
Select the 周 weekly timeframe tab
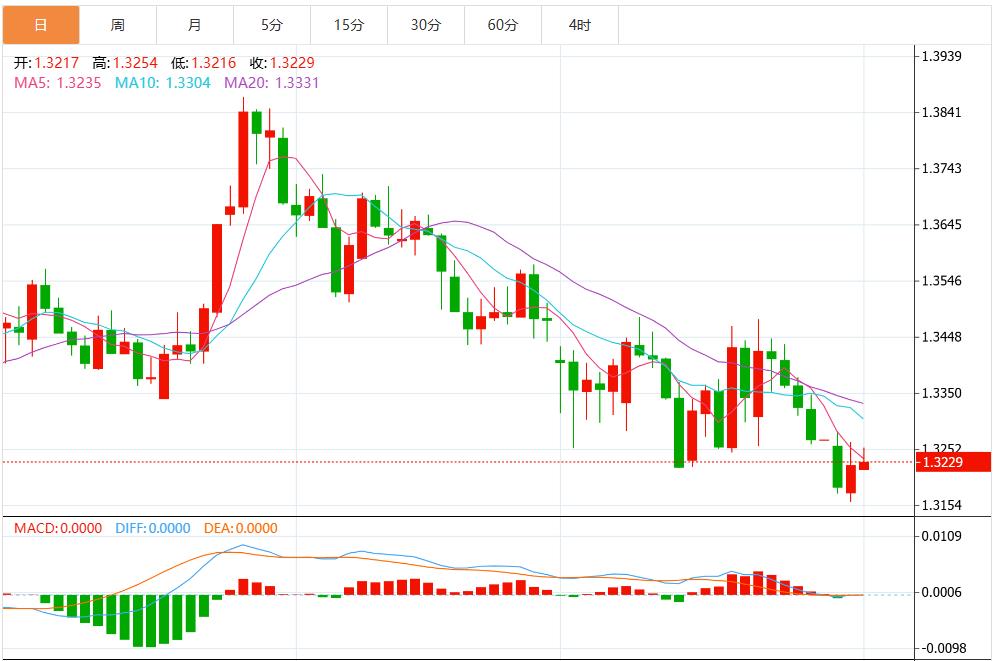(x=118, y=25)
